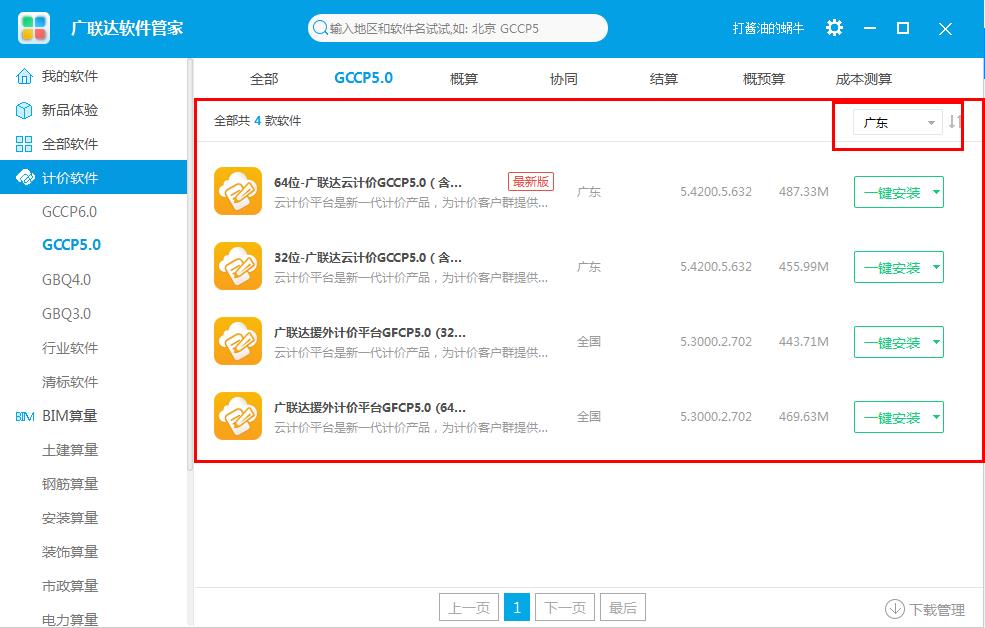985x628 pixels.
Task: Select 计价软件 category
Action: click(94, 178)
